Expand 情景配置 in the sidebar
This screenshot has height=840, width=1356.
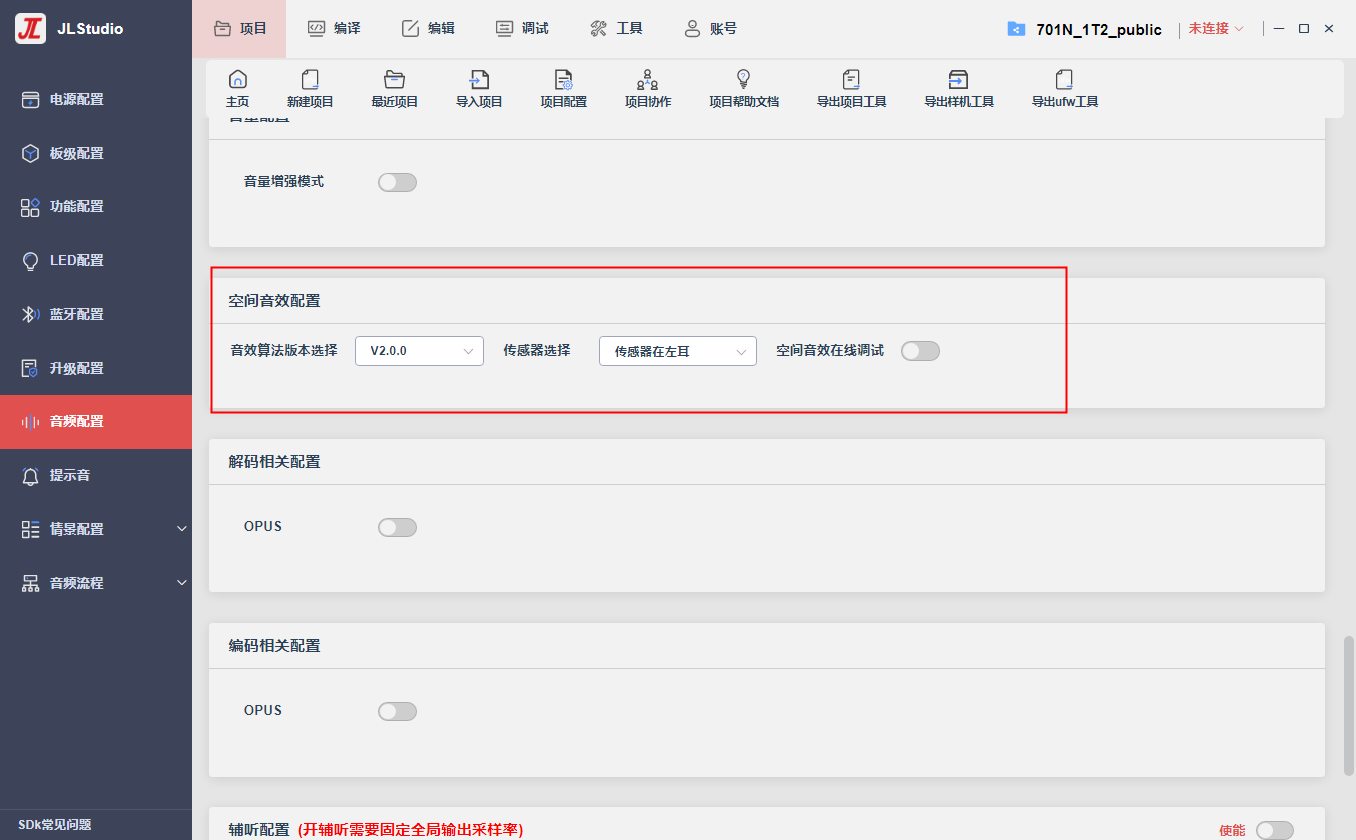(x=96, y=529)
